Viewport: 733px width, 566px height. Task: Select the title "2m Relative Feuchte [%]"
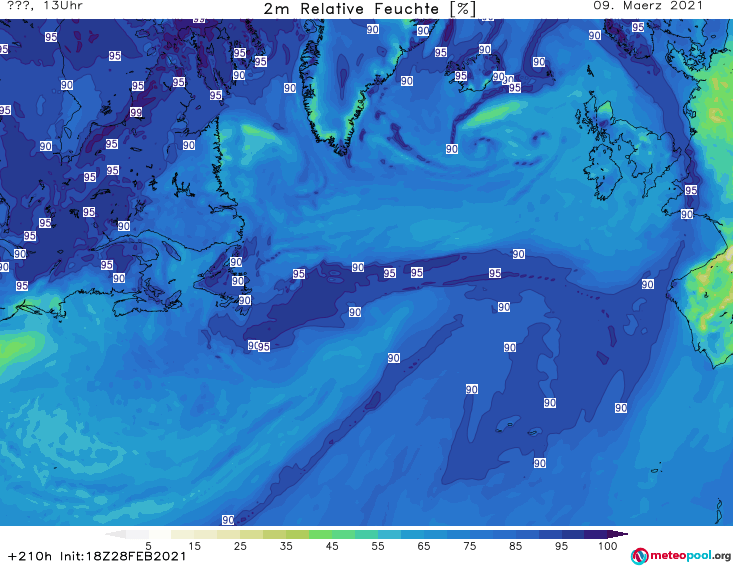[x=369, y=9]
